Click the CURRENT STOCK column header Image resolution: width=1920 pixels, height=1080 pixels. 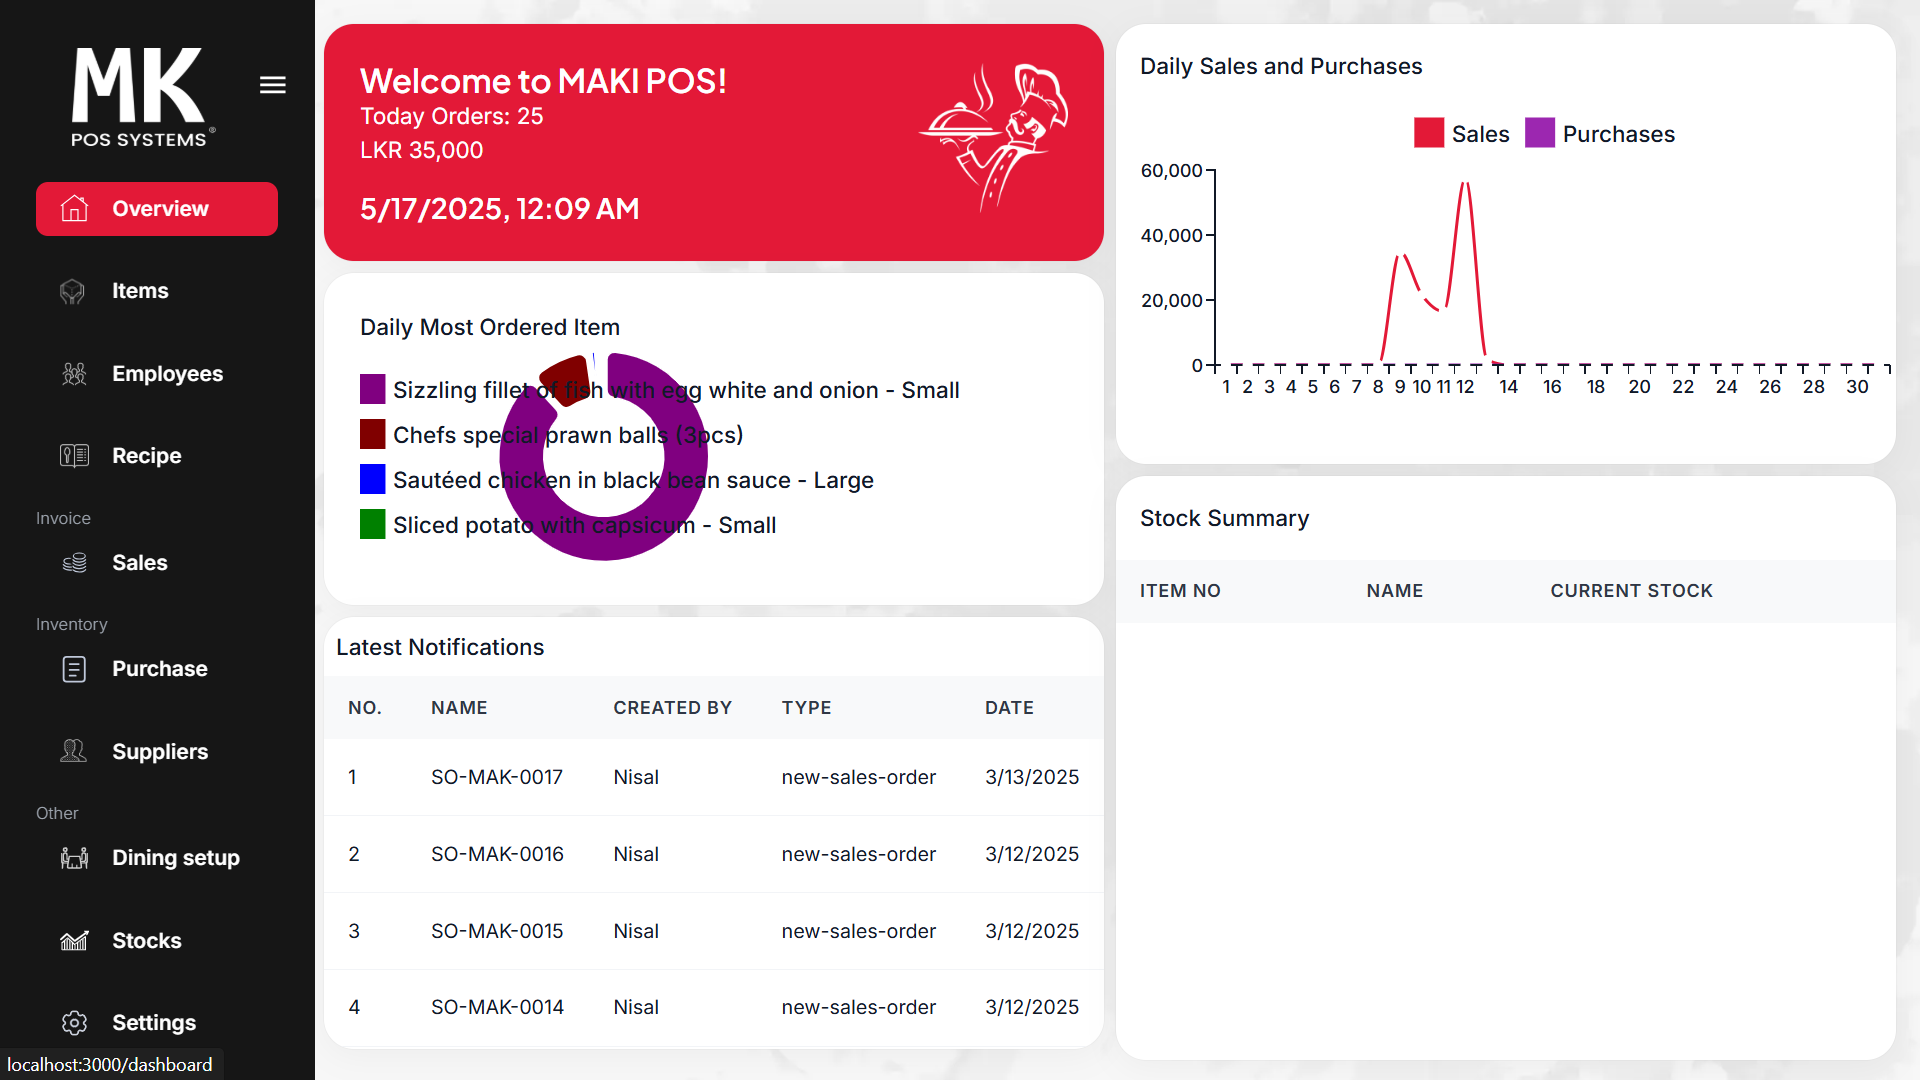(1631, 591)
